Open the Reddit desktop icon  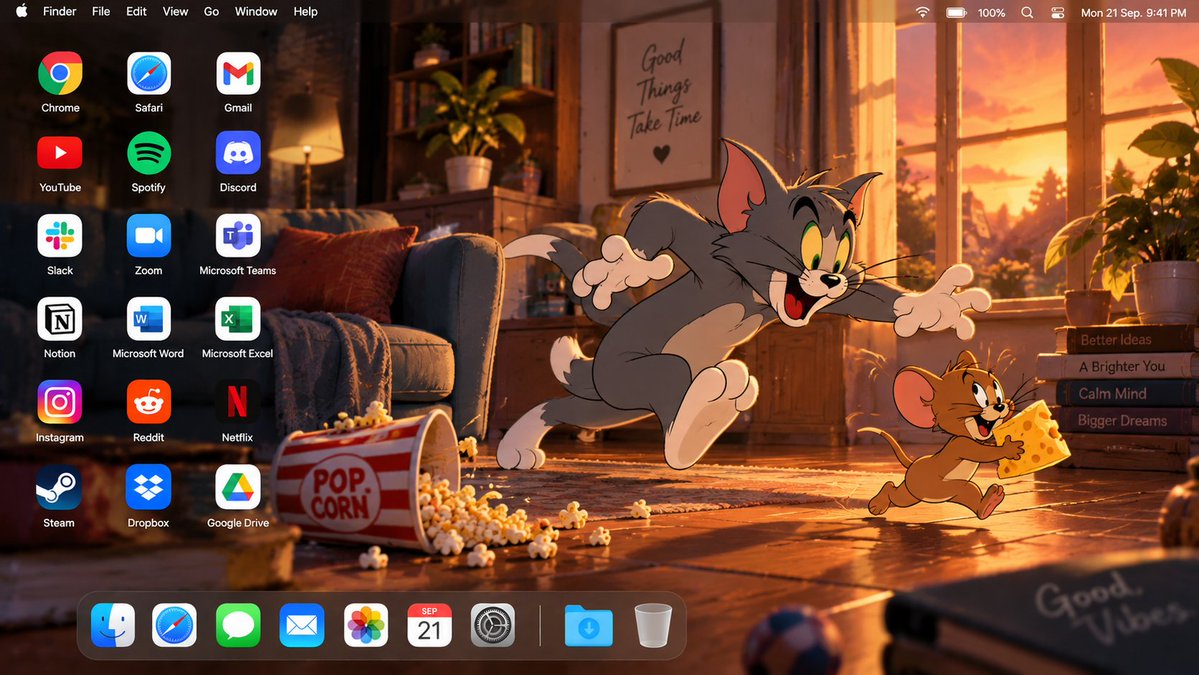[x=148, y=403]
